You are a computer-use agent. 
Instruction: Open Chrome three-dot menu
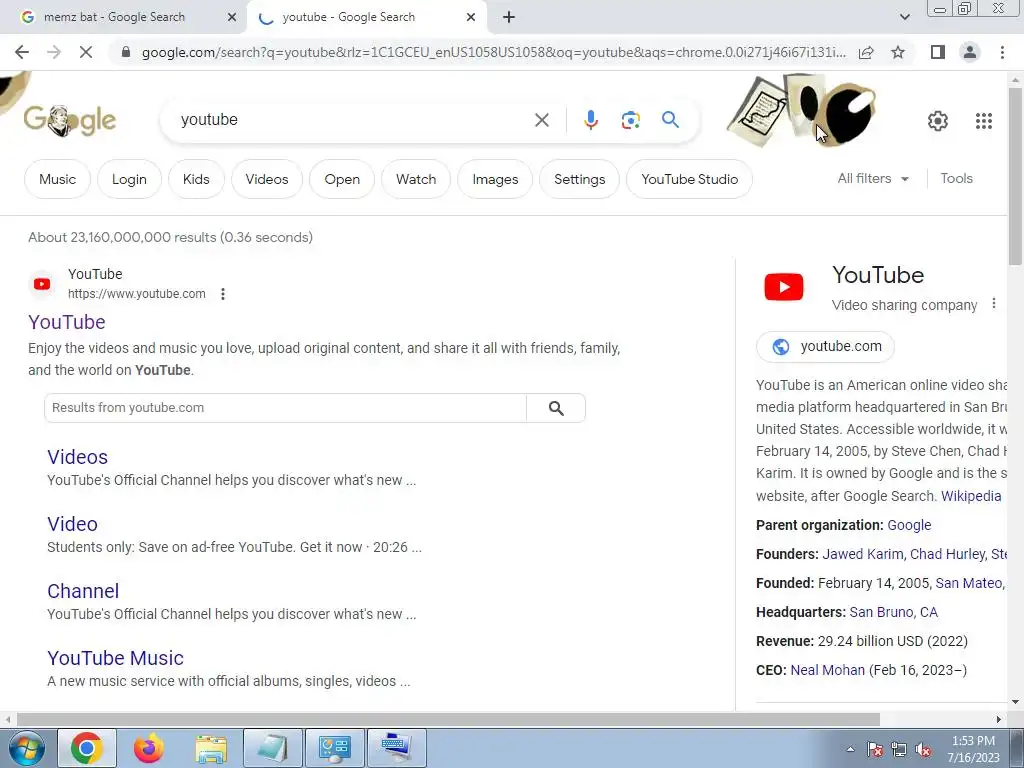pyautogui.click(x=1002, y=52)
